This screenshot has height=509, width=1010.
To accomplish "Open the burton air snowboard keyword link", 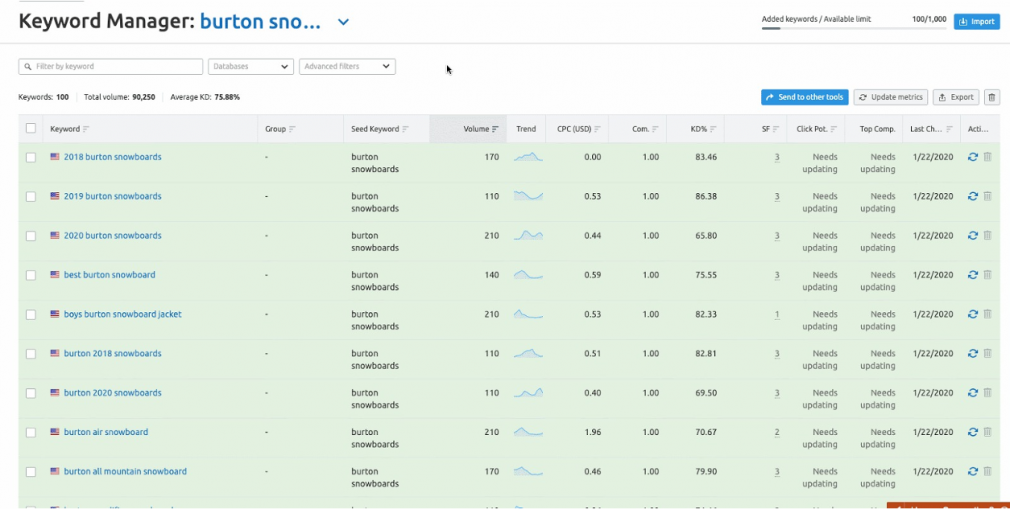I will point(106,432).
